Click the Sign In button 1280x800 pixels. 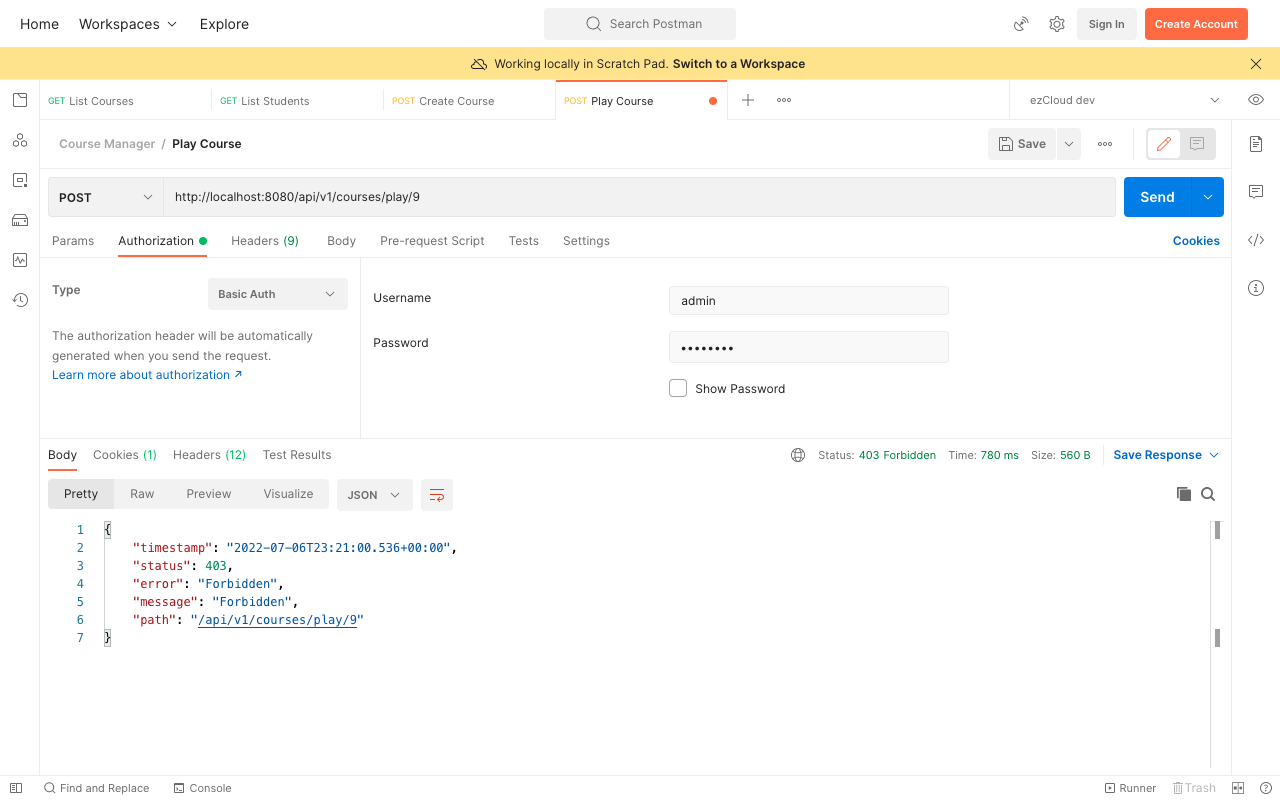(1106, 24)
